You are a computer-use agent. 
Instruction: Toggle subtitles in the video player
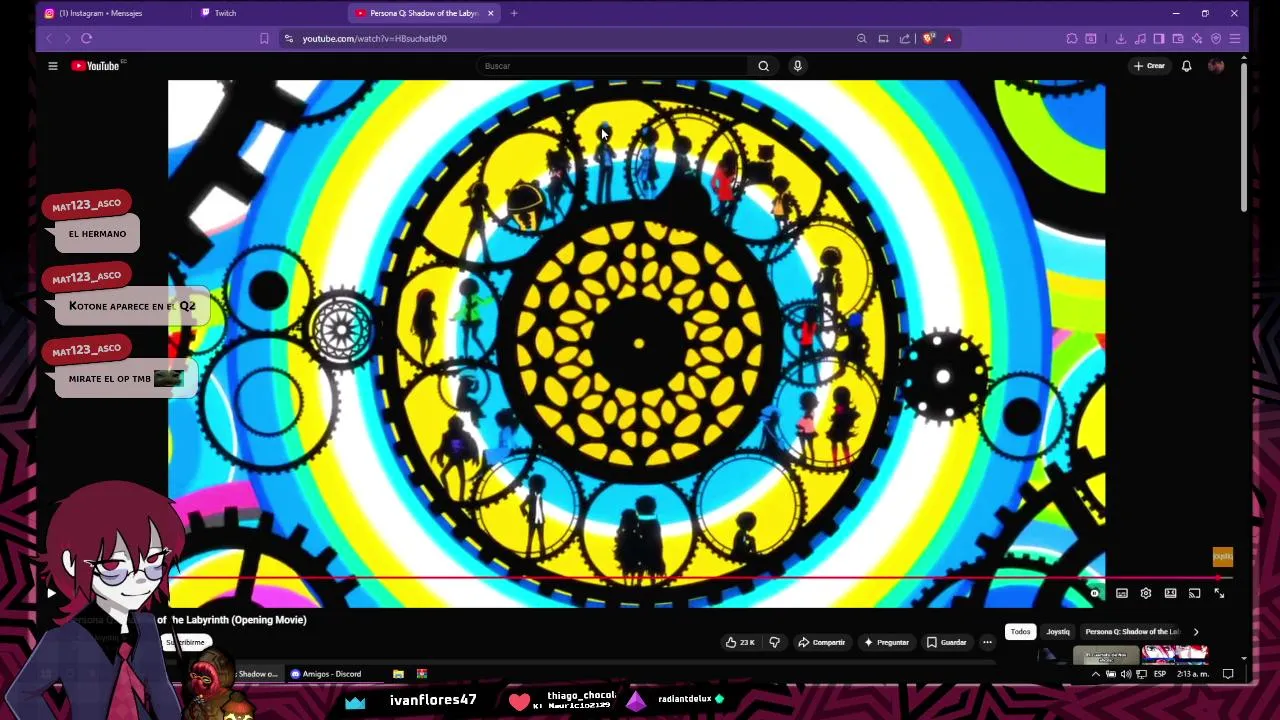tap(1122, 594)
